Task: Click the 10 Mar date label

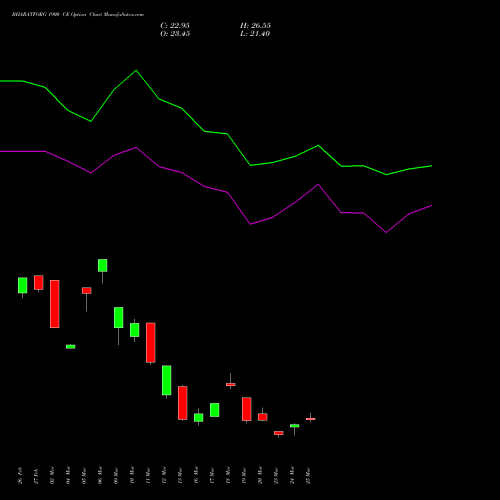Action: pyautogui.click(x=132, y=475)
